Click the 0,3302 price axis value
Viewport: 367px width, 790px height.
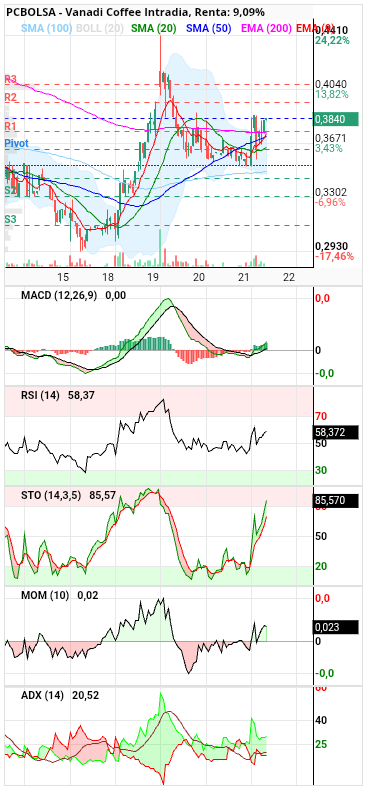(x=330, y=192)
